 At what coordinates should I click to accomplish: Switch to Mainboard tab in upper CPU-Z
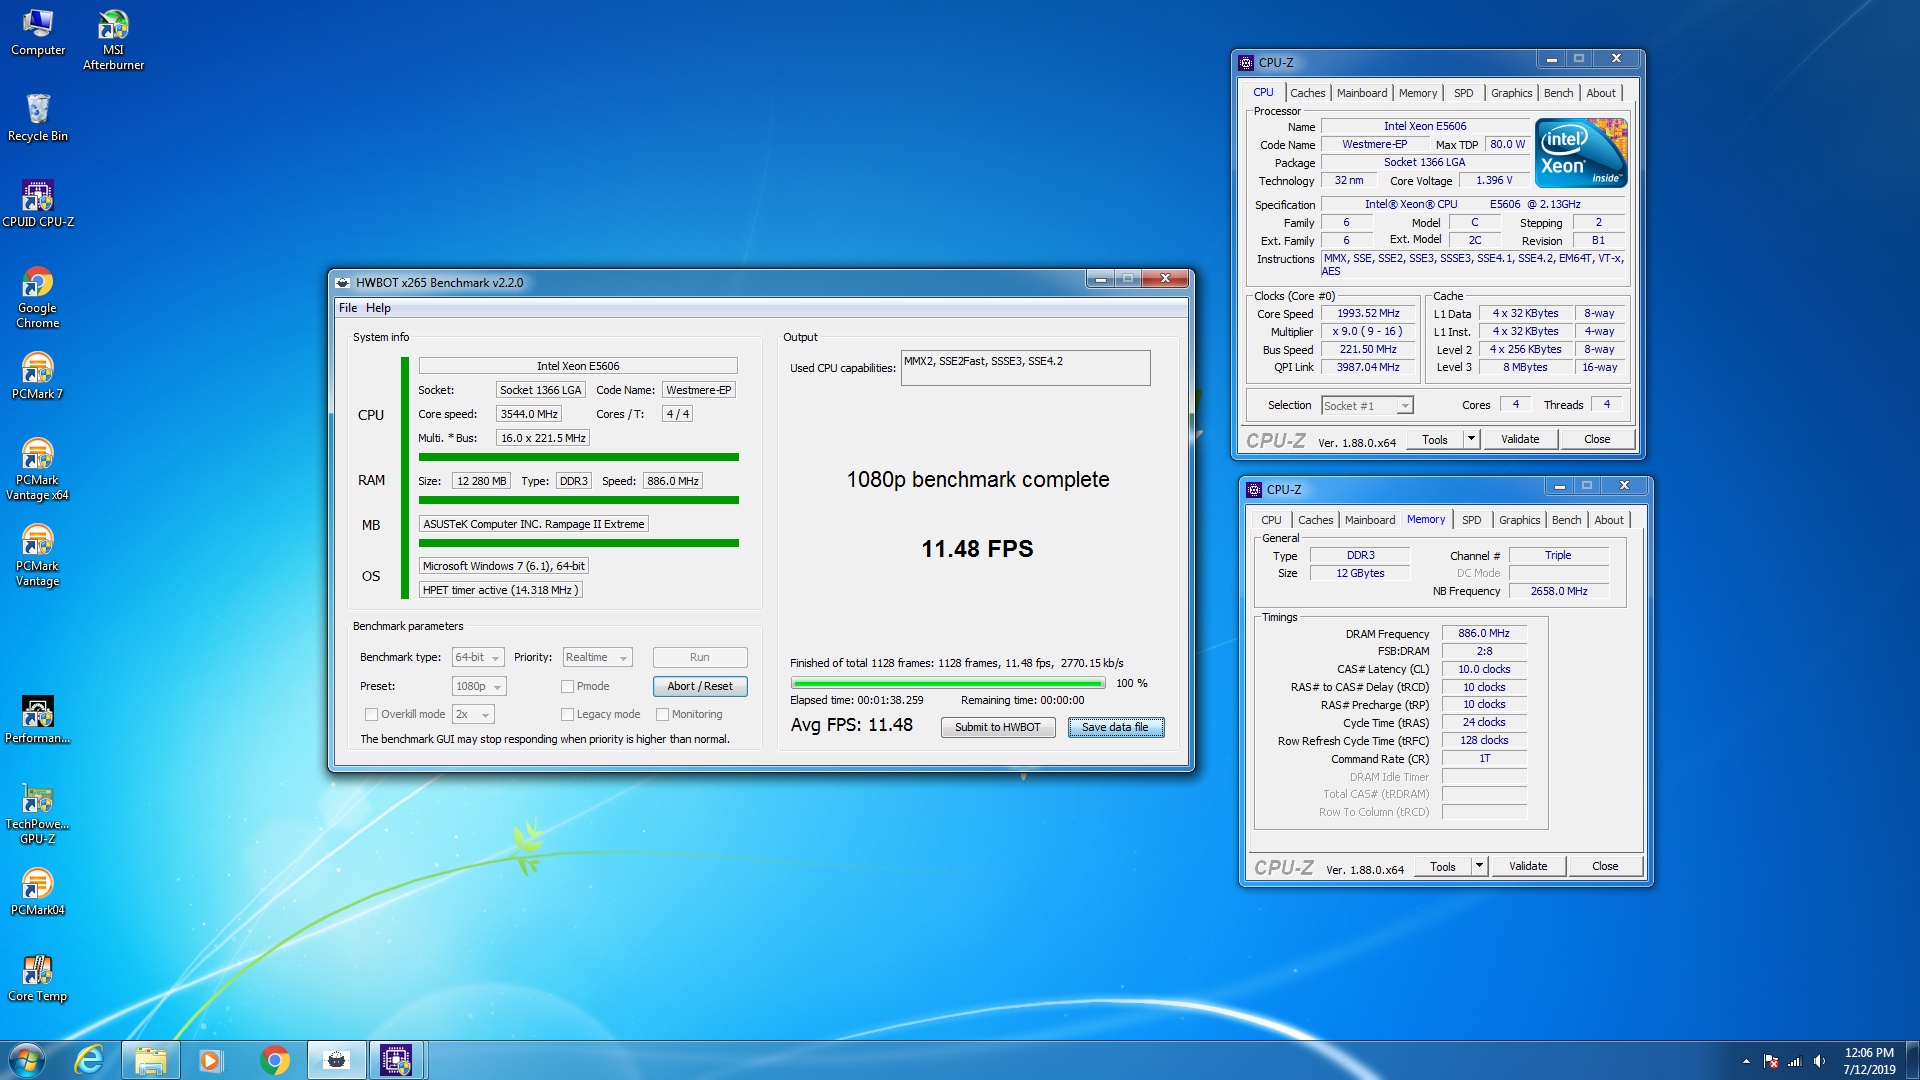pos(1362,93)
